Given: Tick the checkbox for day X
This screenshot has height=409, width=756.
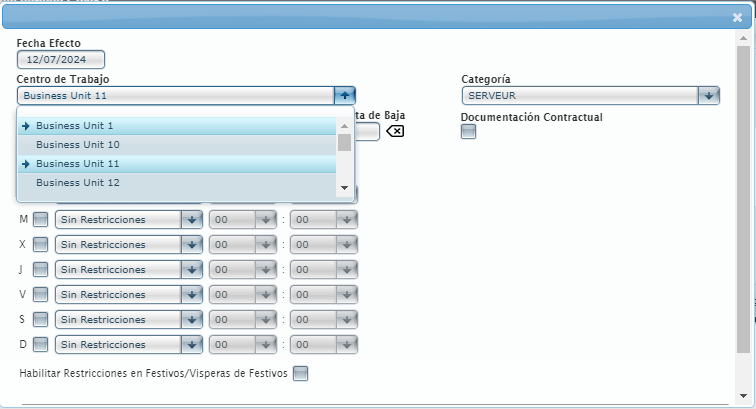Looking at the screenshot, I should (40, 244).
